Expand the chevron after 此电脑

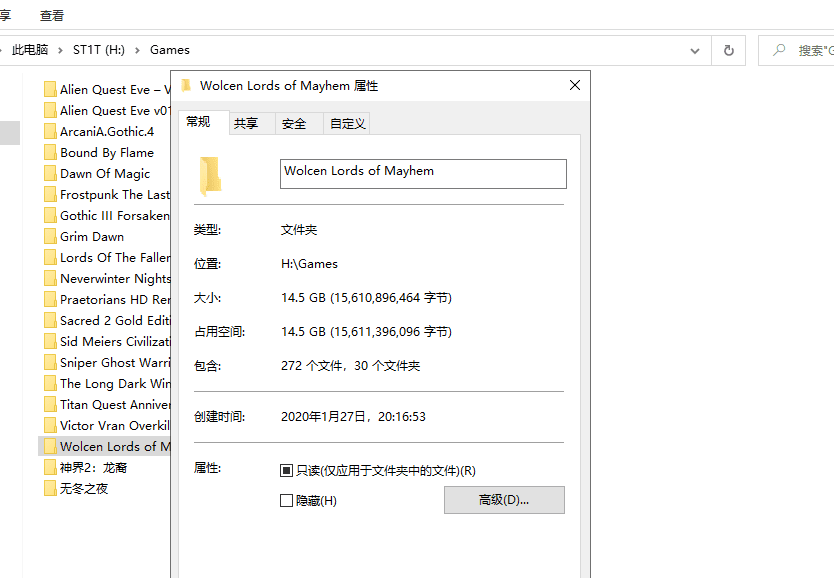tap(60, 50)
